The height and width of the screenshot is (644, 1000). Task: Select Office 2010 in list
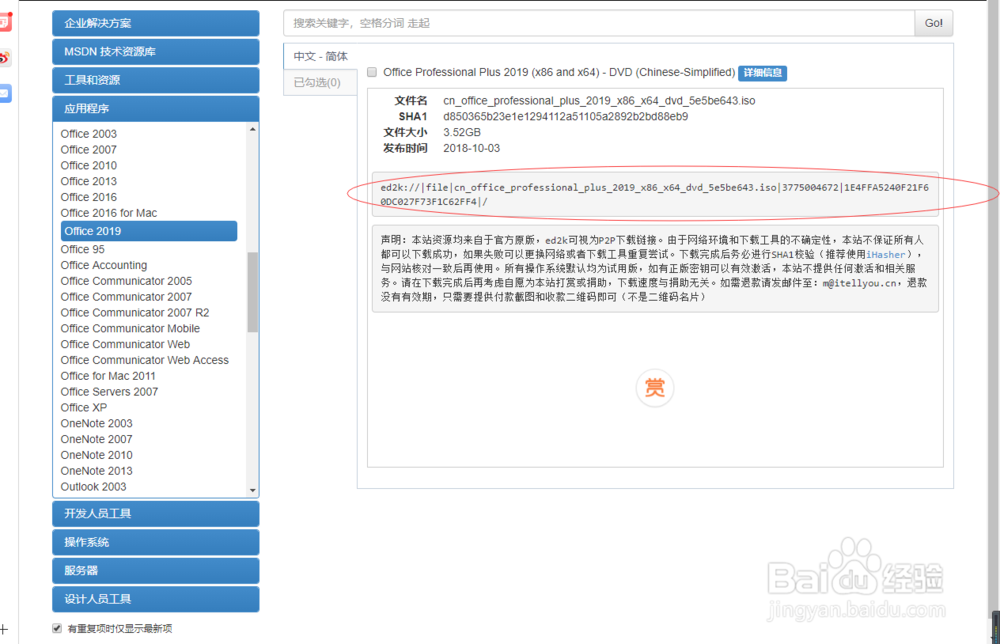pyautogui.click(x=89, y=166)
